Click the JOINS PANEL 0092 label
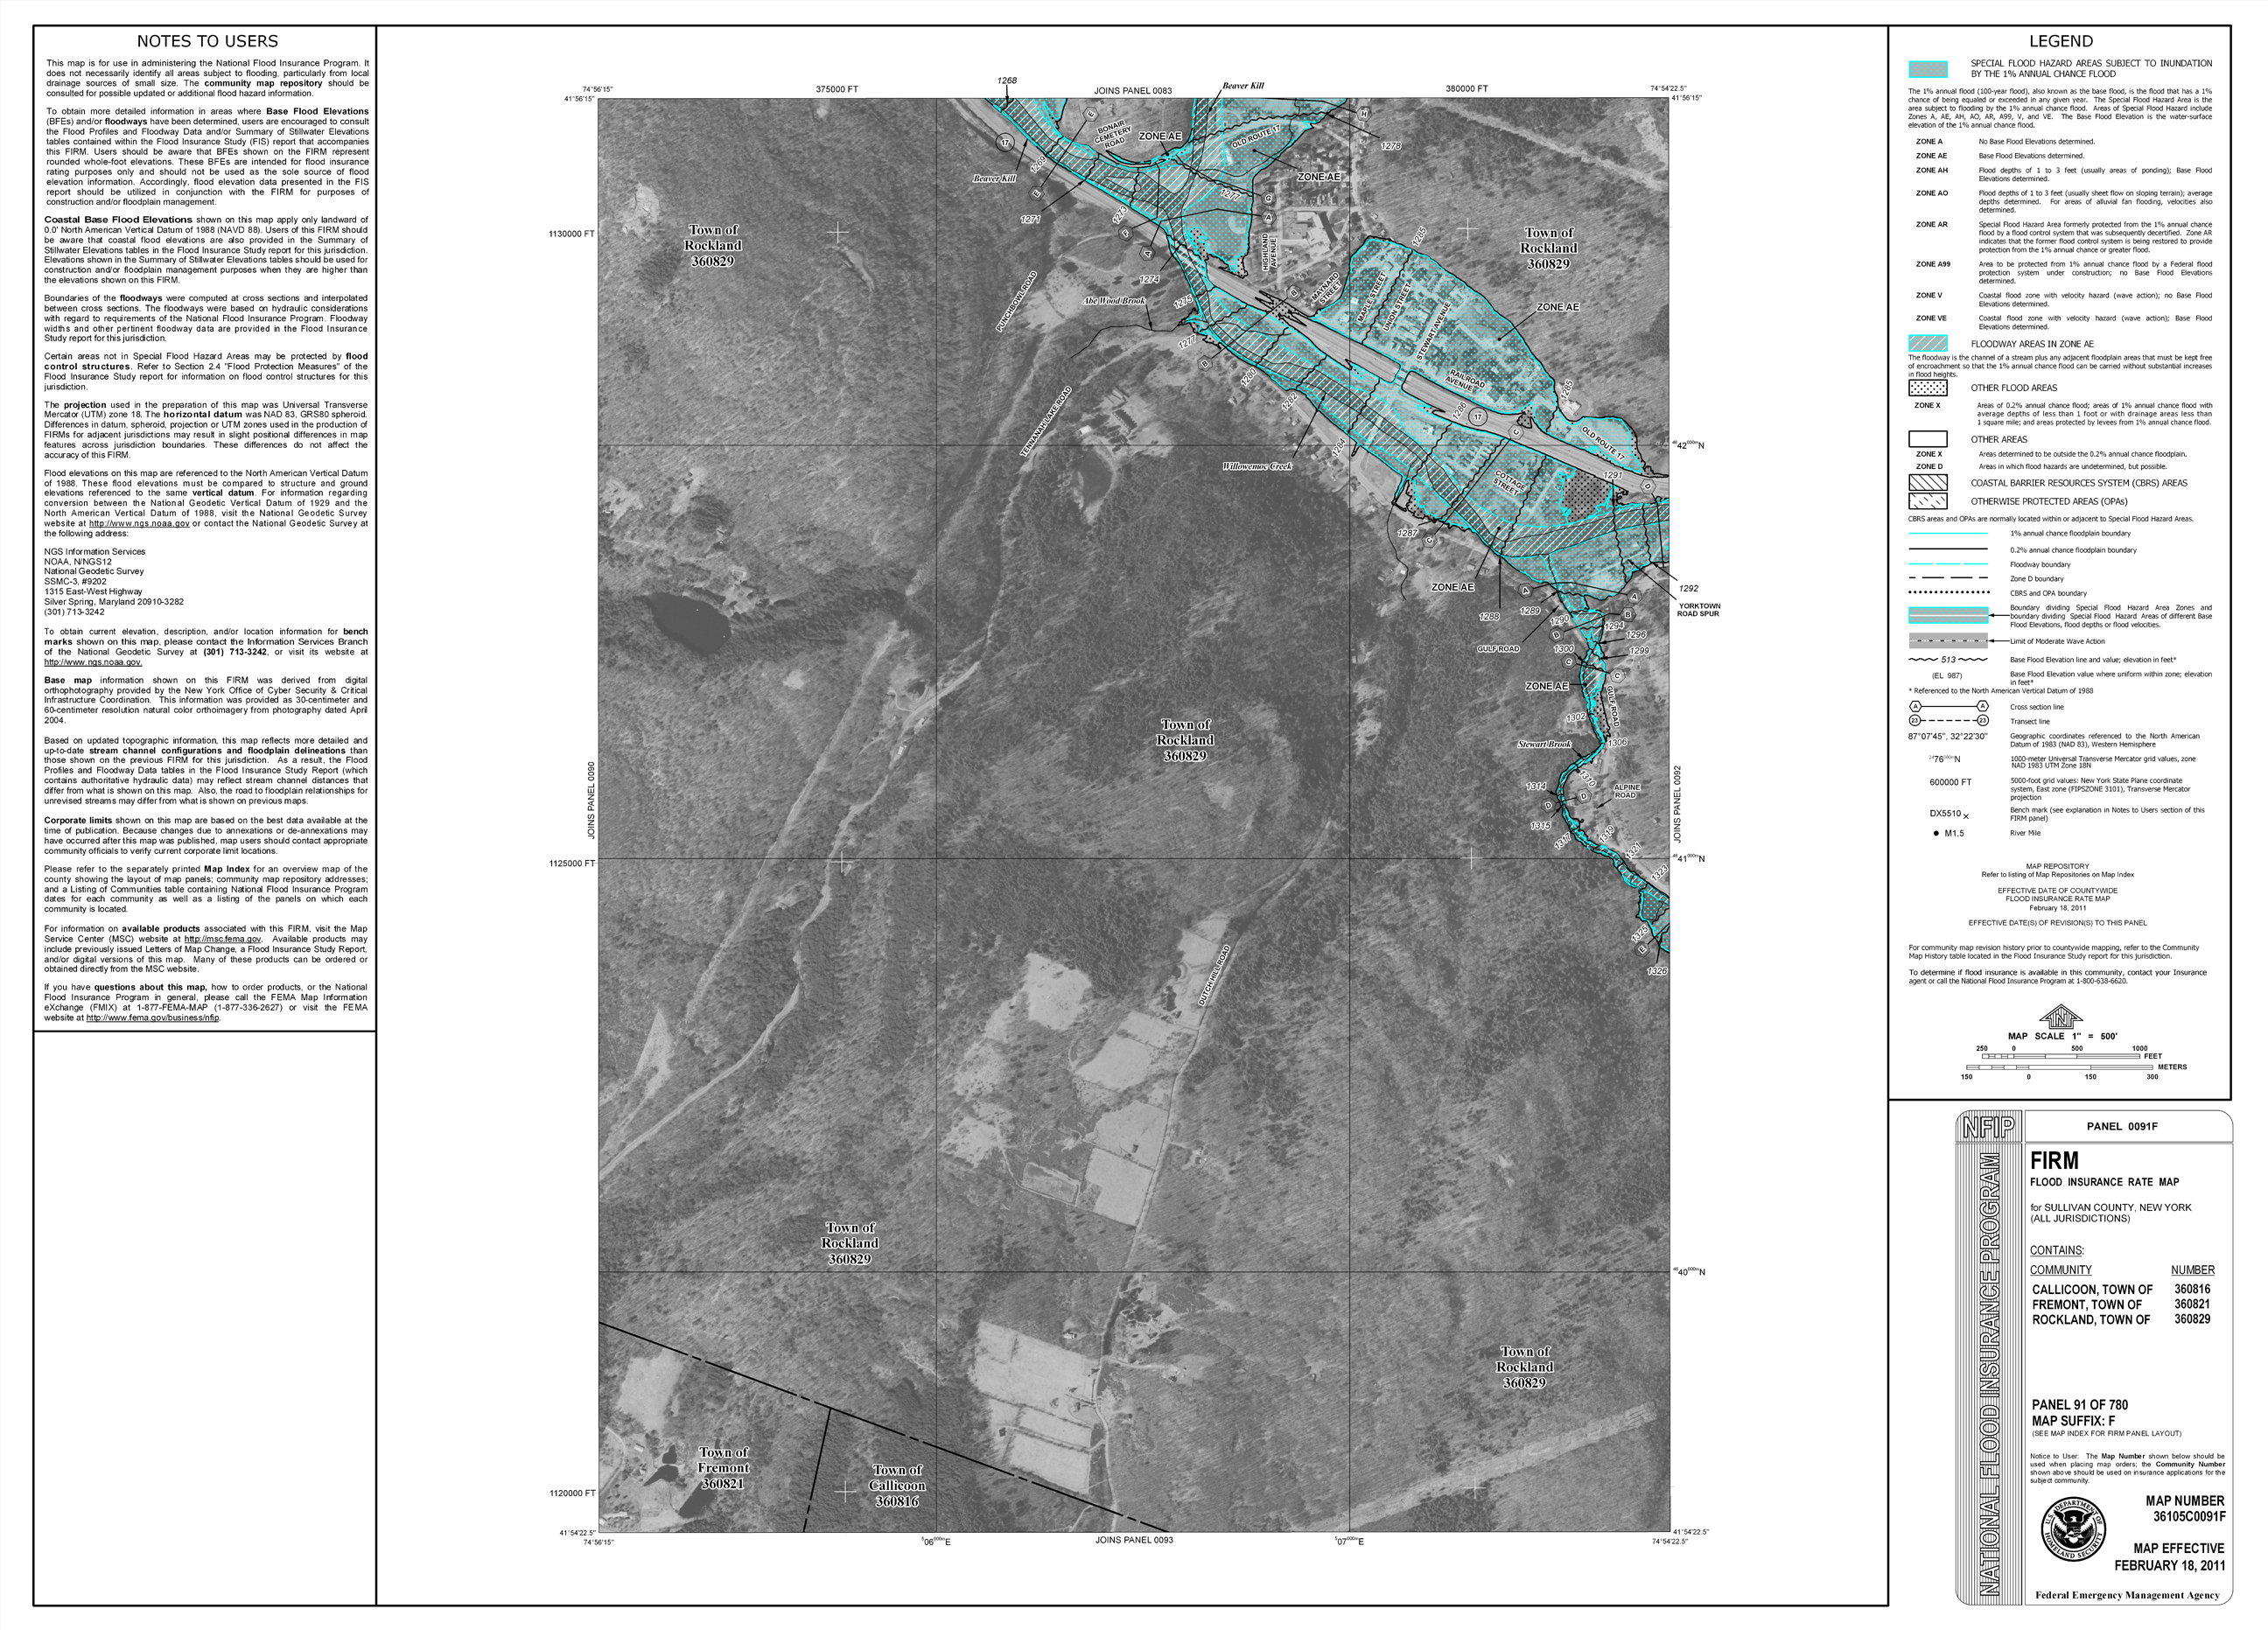 (1678, 804)
